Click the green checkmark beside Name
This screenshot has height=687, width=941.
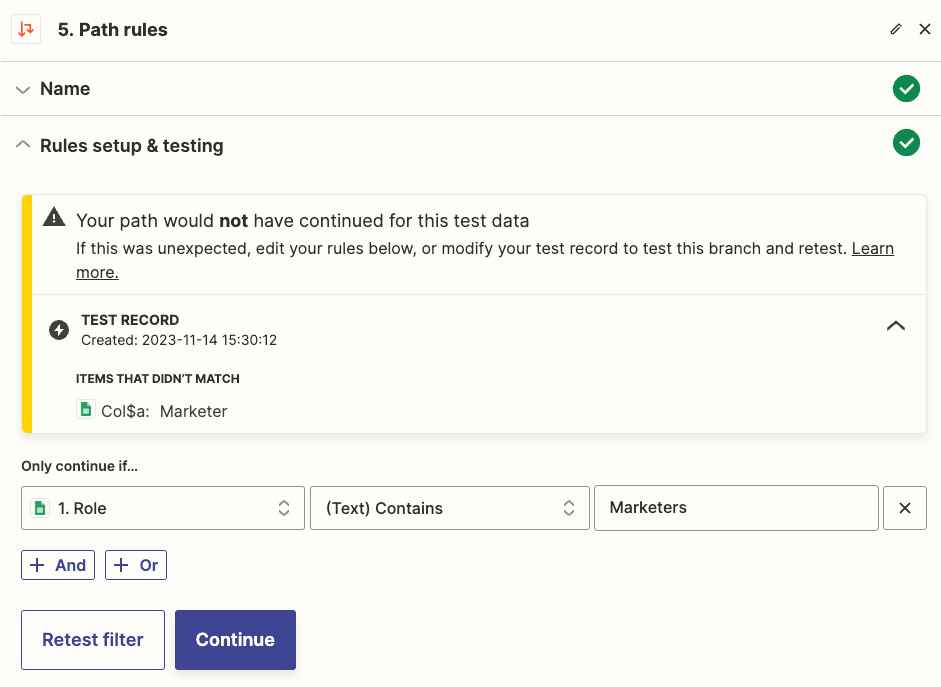coord(906,89)
